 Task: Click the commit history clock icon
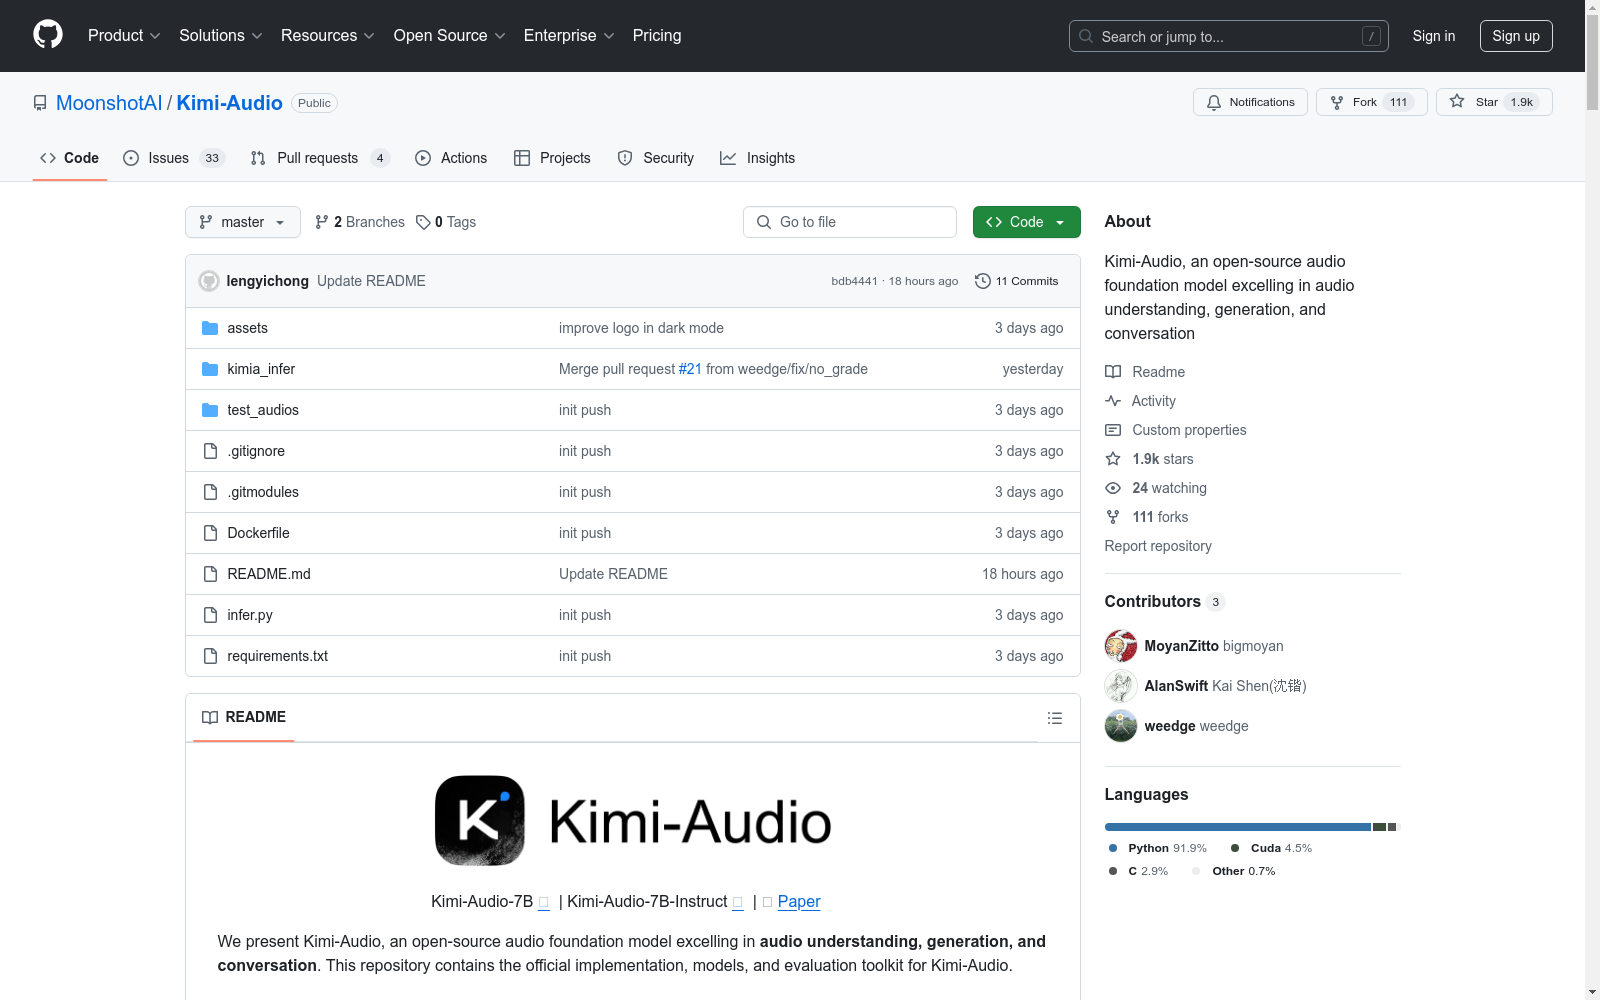983,281
